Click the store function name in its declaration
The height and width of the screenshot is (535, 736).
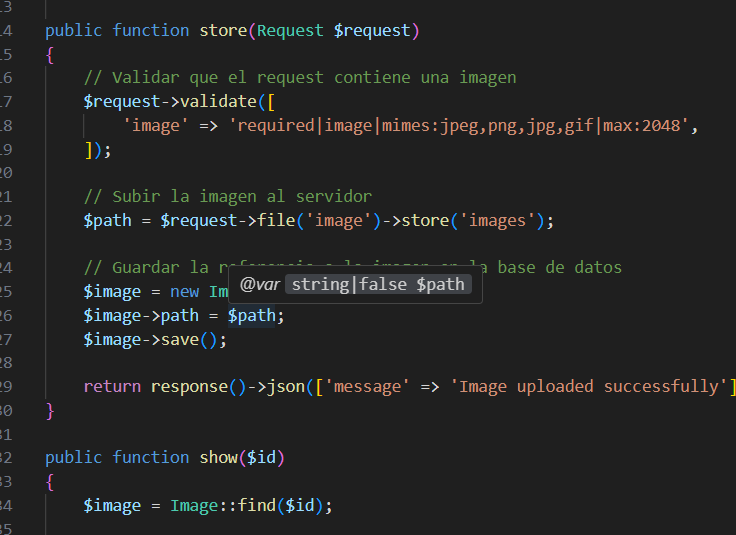(223, 30)
